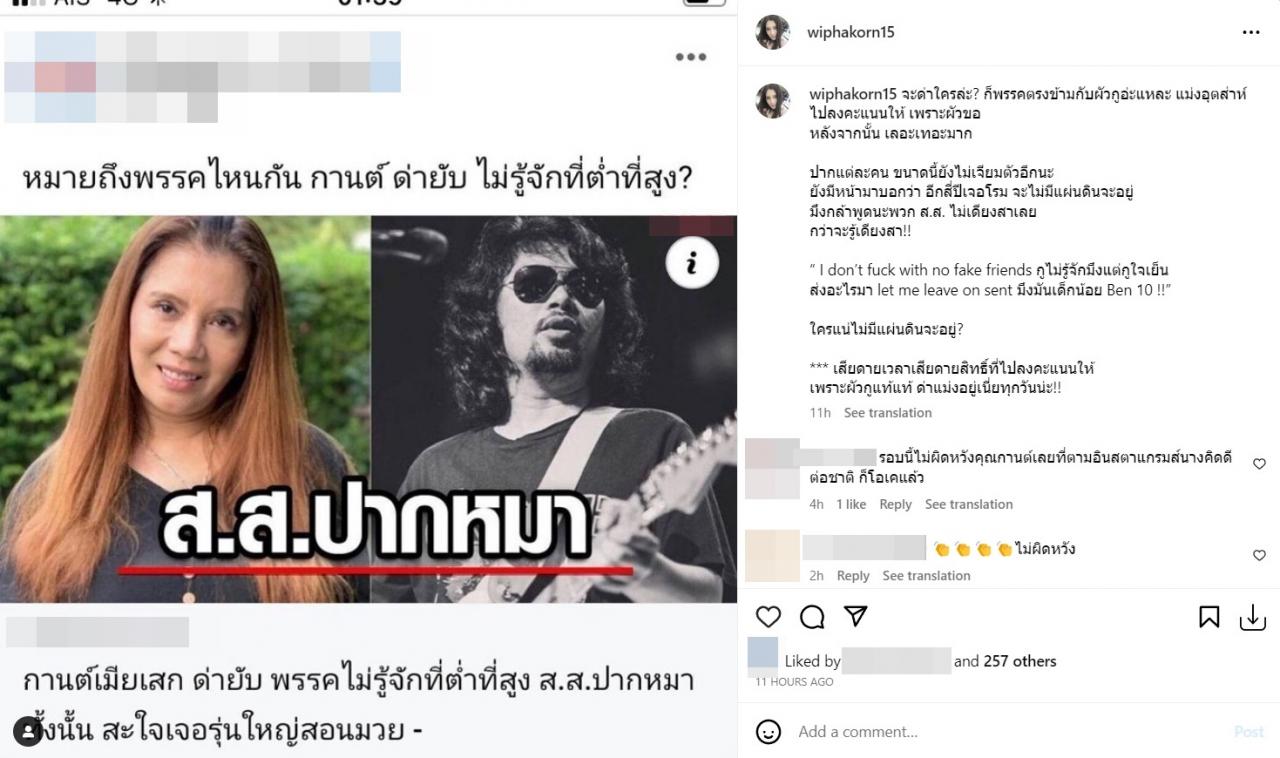Click the tagged-people icon on photo
Screen dimensions: 1280x758
pyautogui.click(x=27, y=732)
